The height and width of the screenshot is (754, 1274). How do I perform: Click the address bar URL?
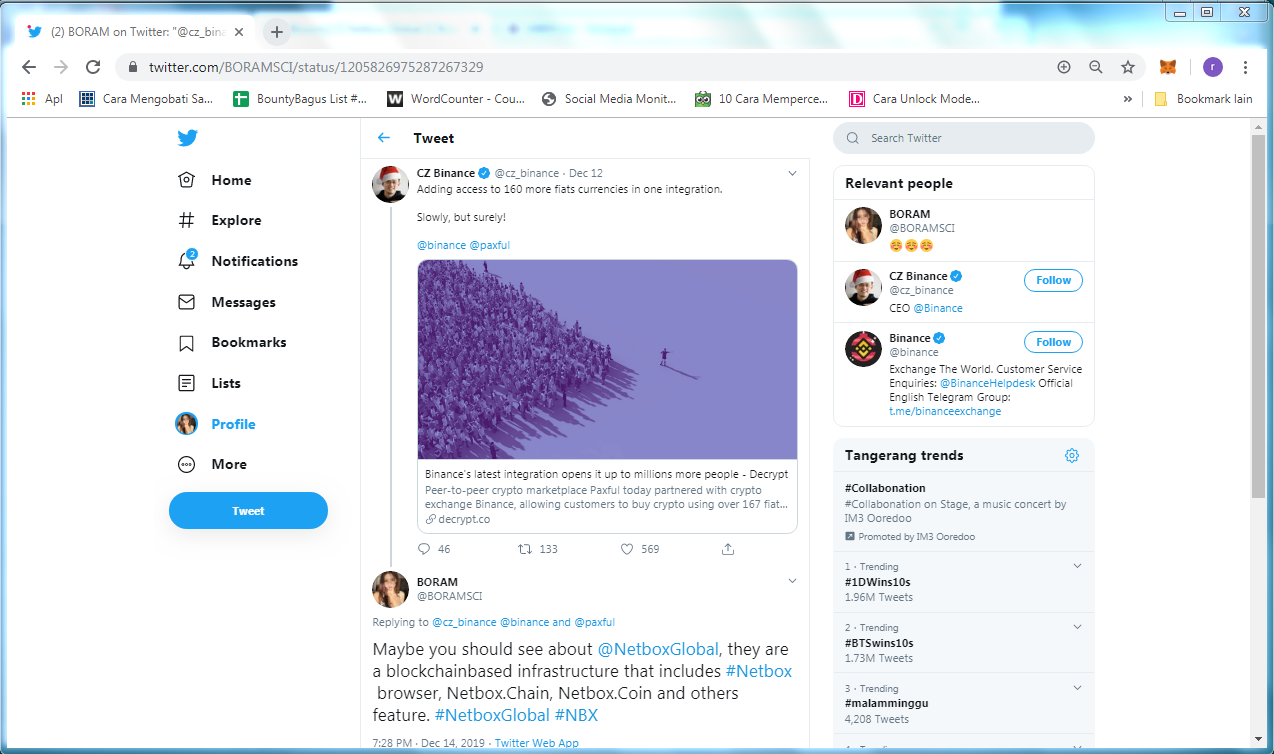tap(317, 67)
